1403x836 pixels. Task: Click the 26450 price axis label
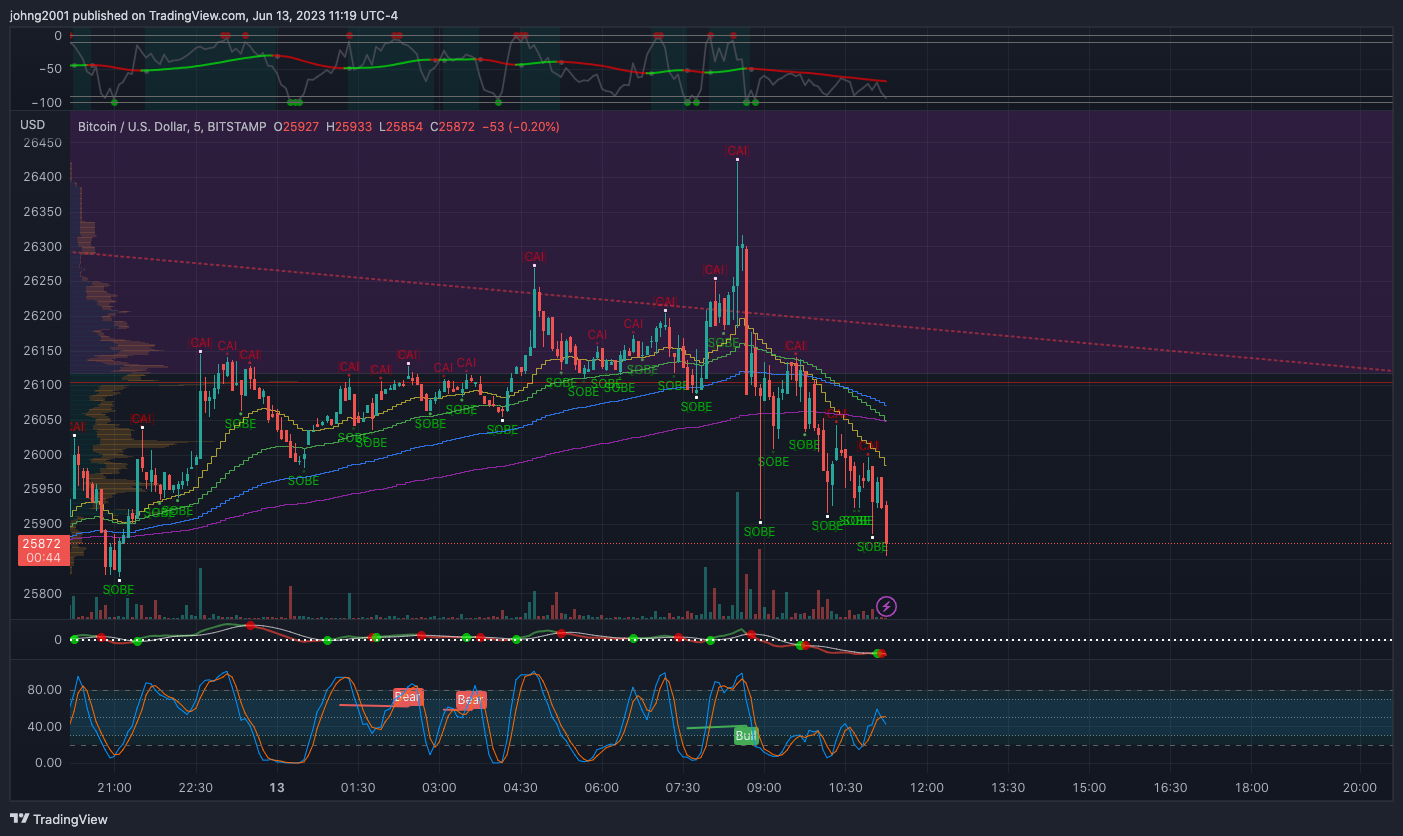[42, 143]
